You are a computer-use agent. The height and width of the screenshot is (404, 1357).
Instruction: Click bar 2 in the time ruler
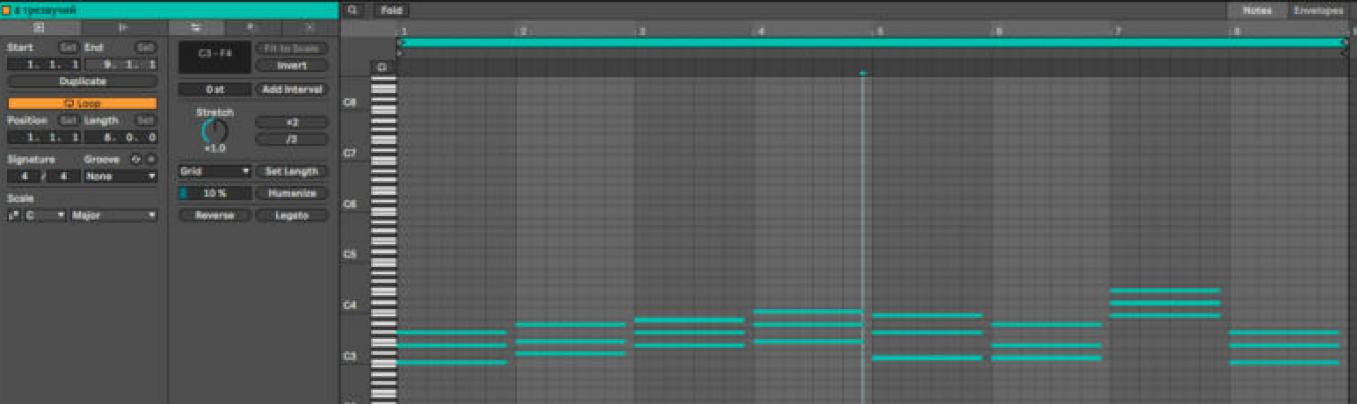click(523, 31)
